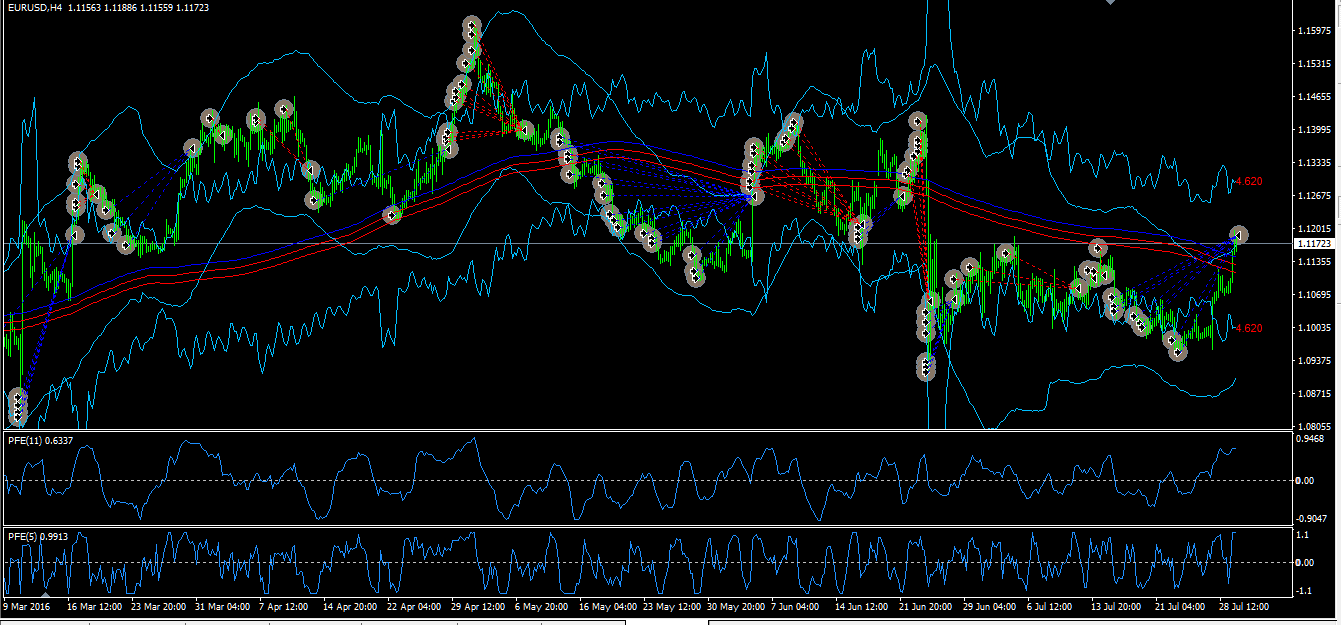
Task: Select the latest trade arrow marker near 1.12015
Action: [x=1239, y=235]
